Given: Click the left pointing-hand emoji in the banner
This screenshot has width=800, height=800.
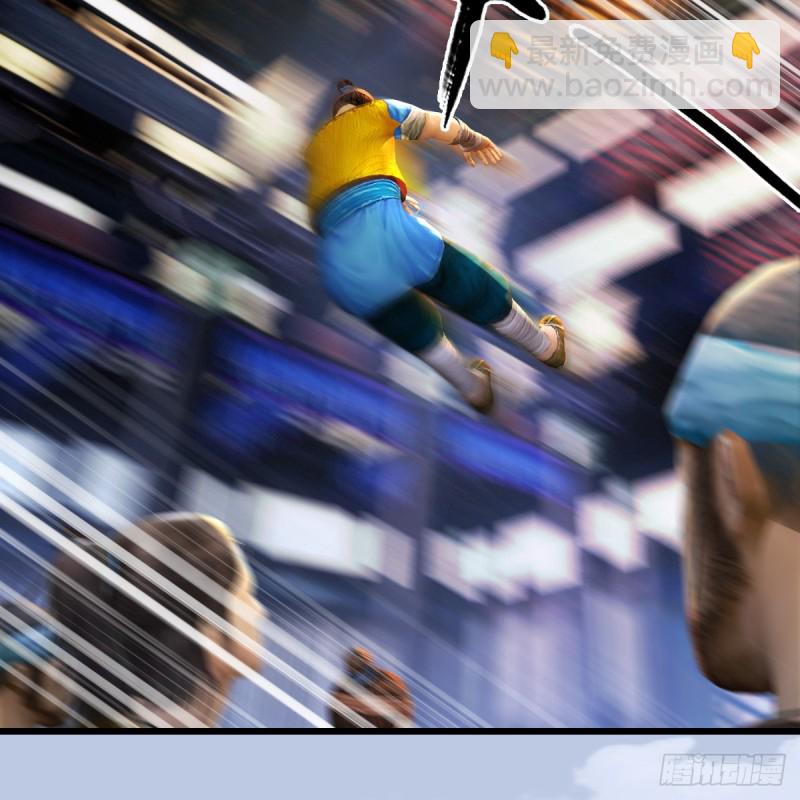Looking at the screenshot, I should pos(503,50).
